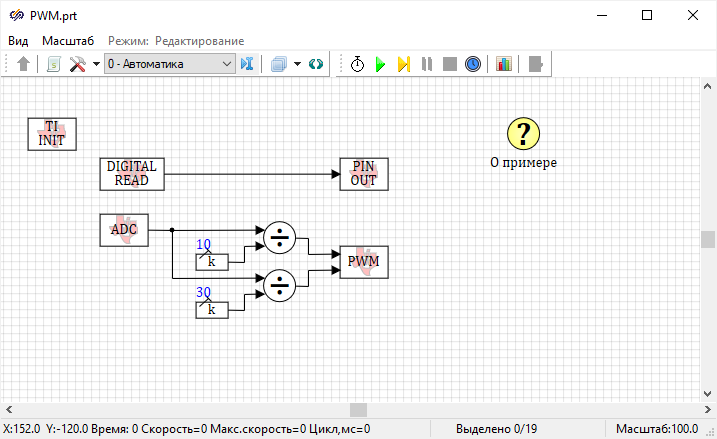This screenshot has width=717, height=439.
Task: Click the up arrow toolbar icon
Action: tap(24, 64)
